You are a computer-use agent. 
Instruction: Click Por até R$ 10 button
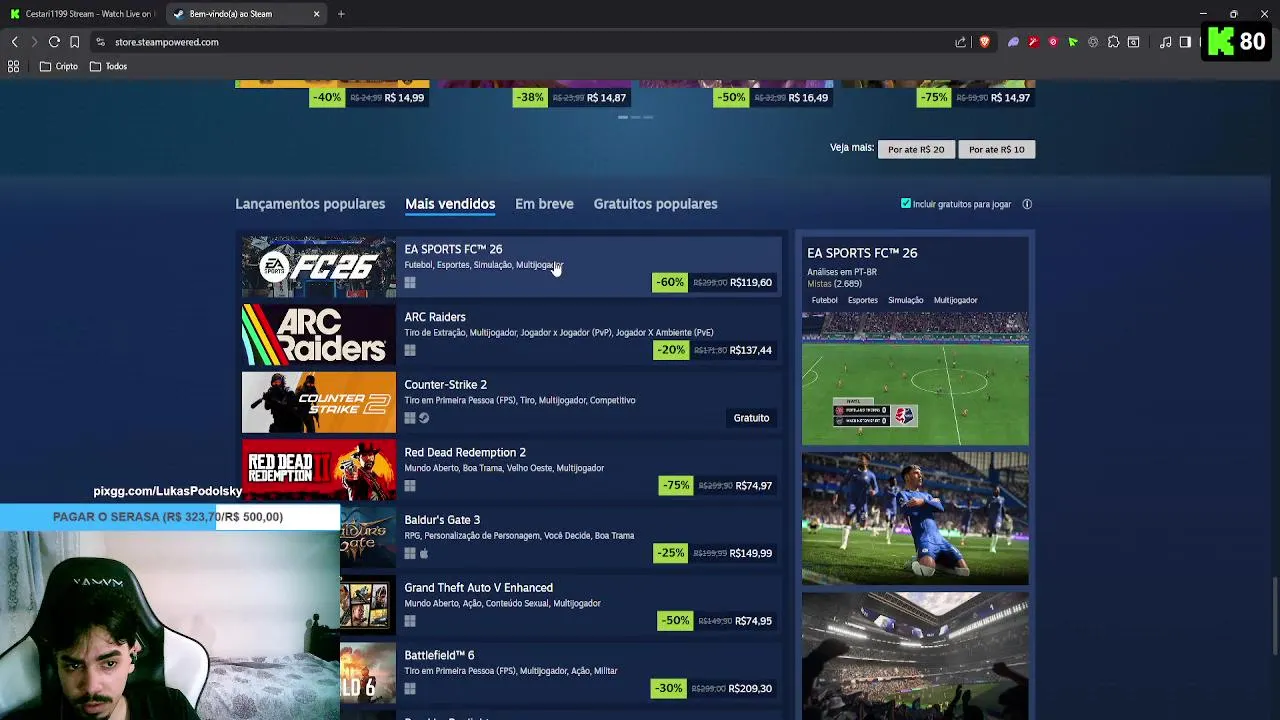[x=996, y=149]
